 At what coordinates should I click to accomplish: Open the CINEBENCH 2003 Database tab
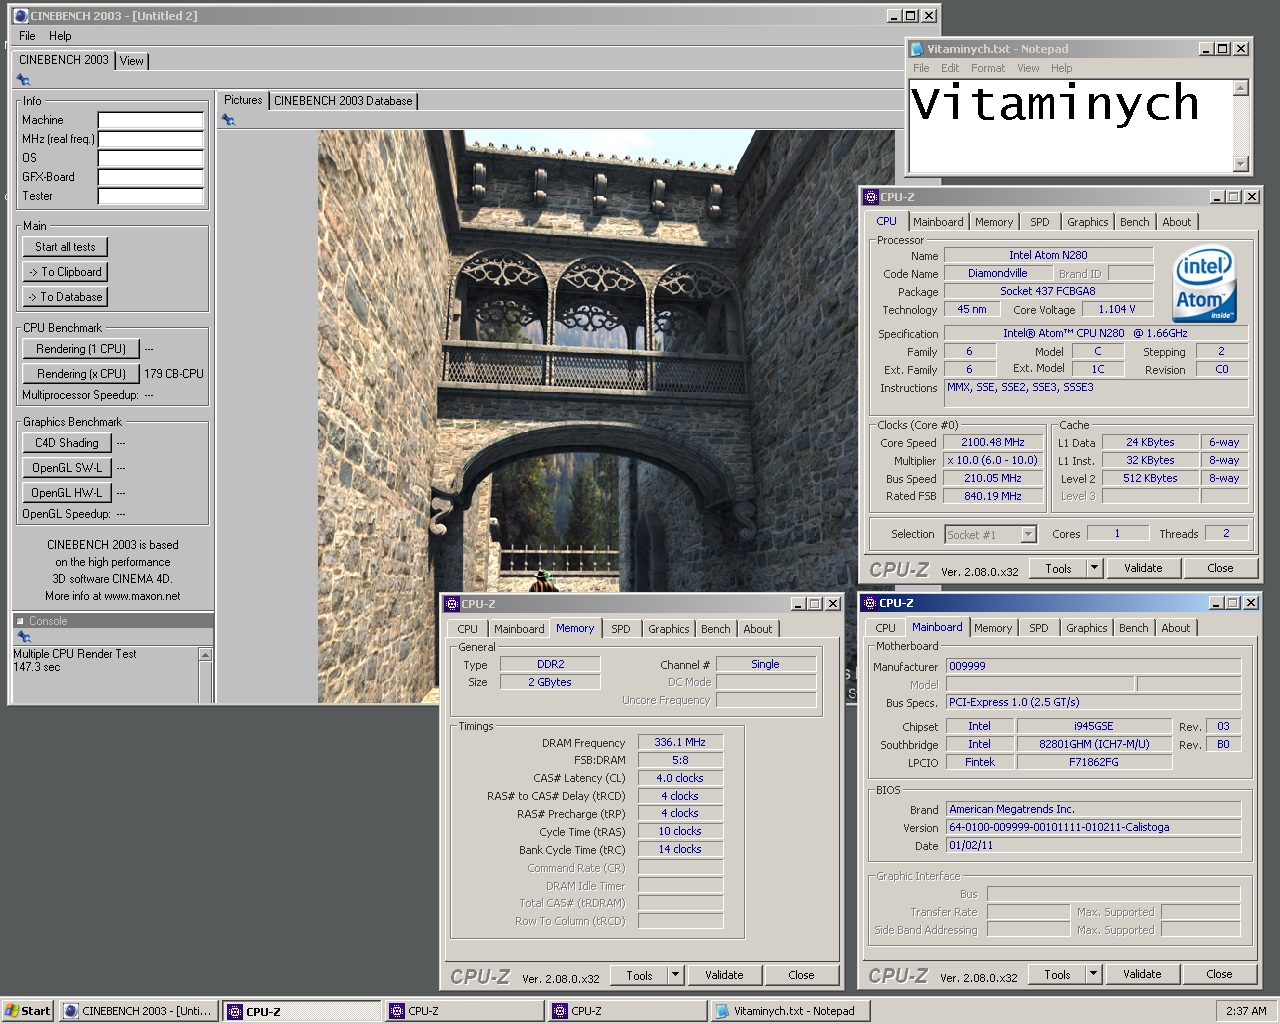tap(343, 101)
